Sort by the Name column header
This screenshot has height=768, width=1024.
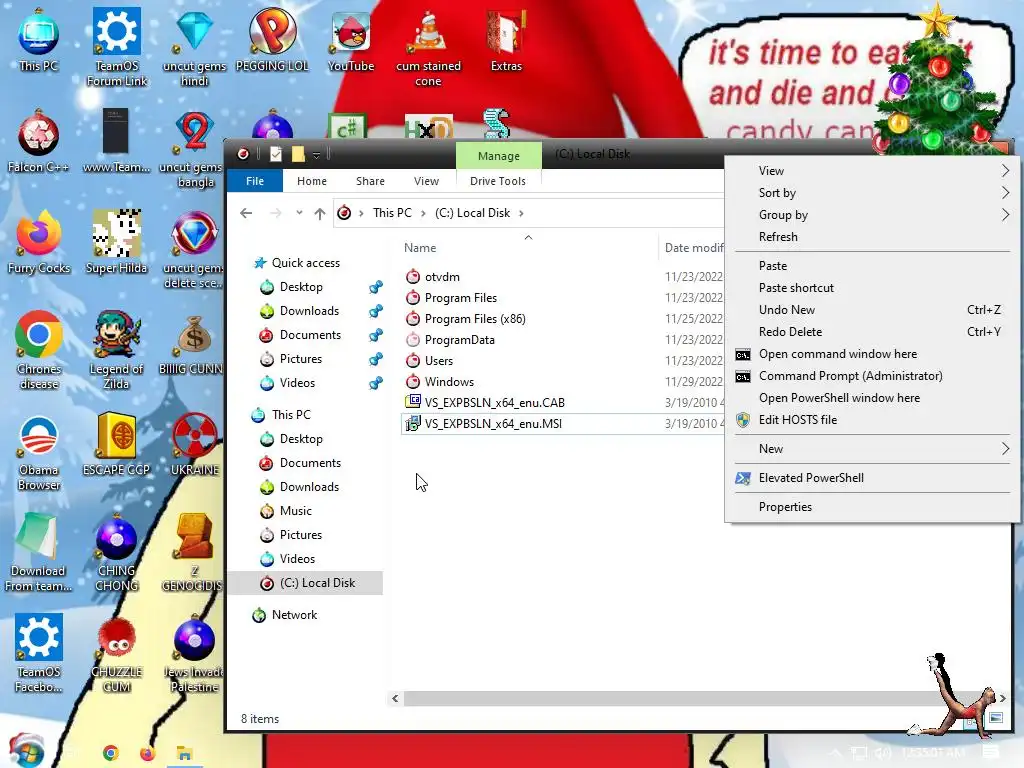[x=420, y=248]
